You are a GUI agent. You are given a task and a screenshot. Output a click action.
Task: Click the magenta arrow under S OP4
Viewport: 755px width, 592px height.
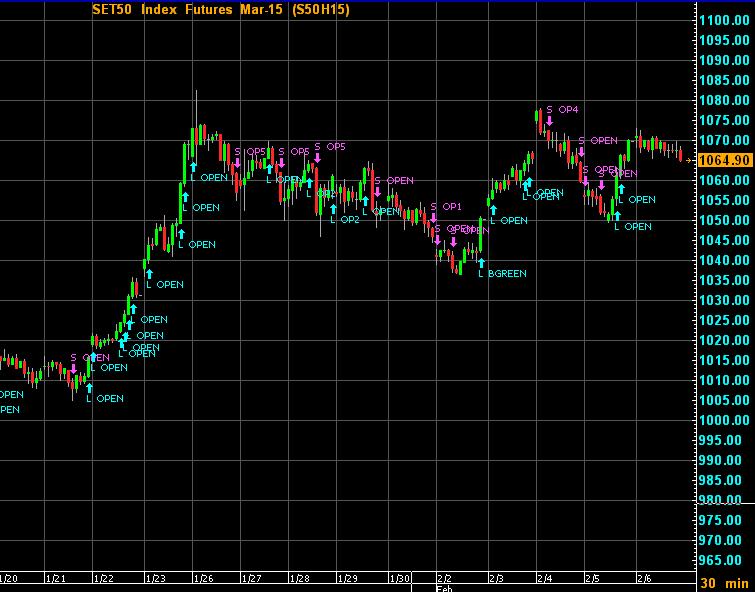549,121
